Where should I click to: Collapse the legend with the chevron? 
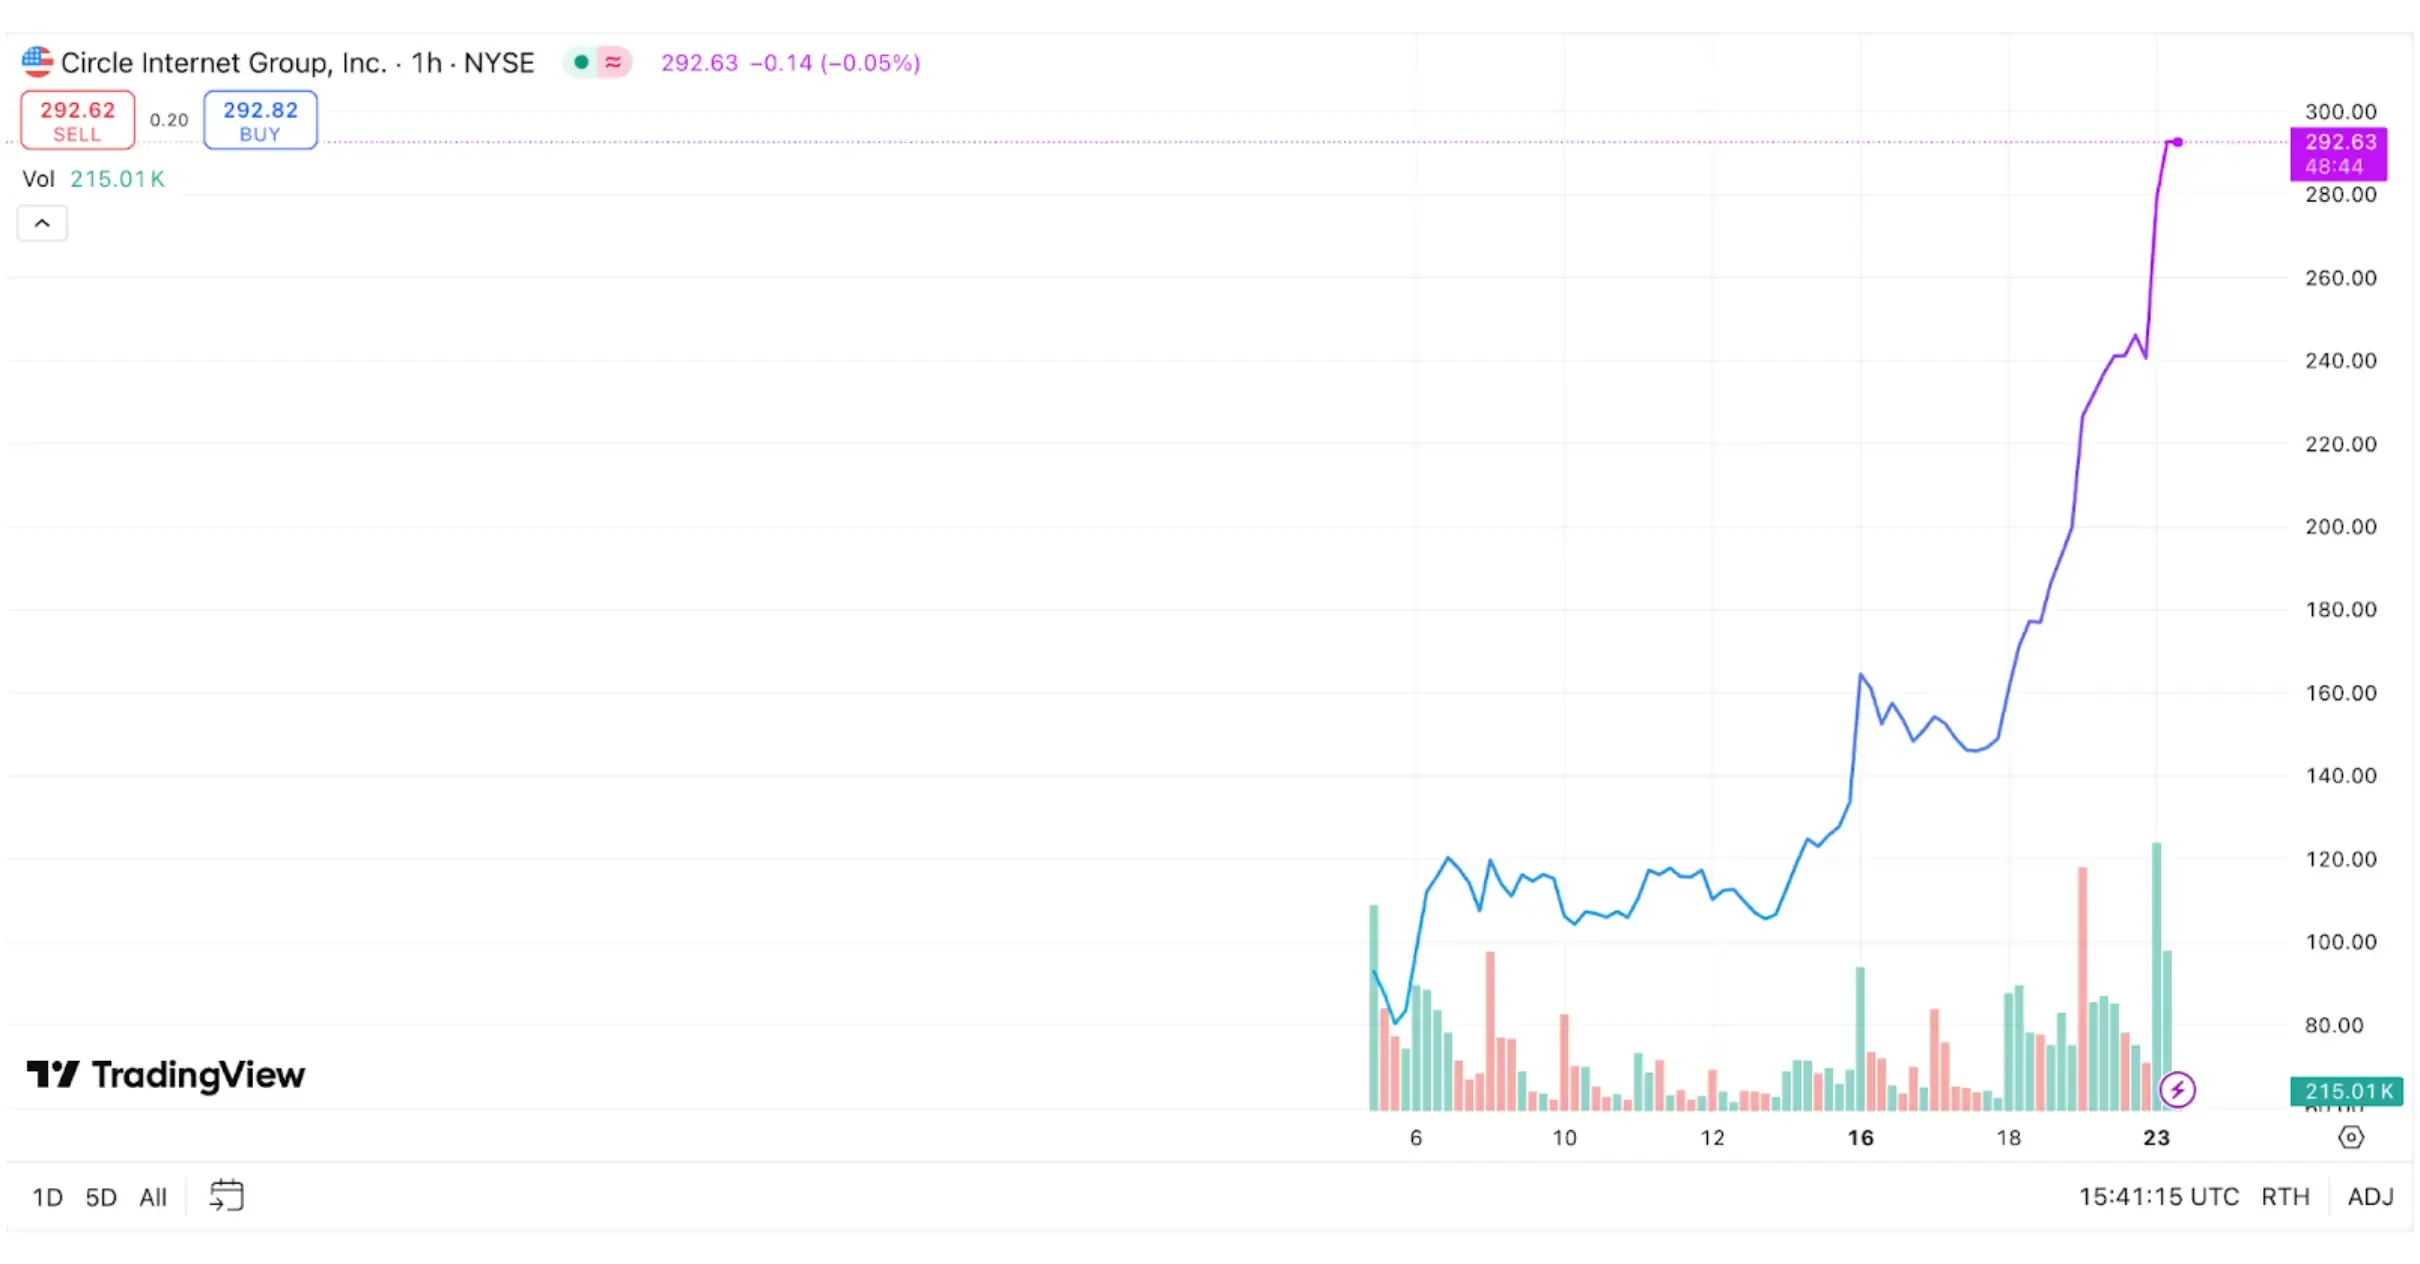[x=41, y=222]
